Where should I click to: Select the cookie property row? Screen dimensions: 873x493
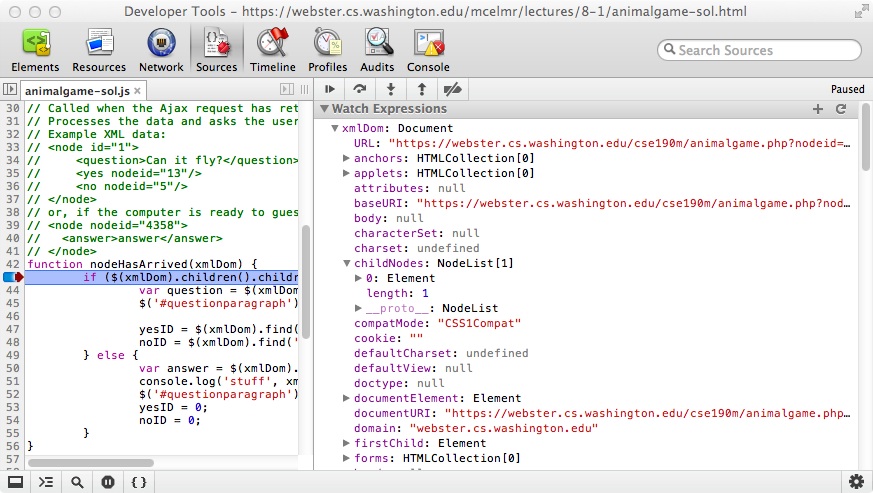[389, 338]
